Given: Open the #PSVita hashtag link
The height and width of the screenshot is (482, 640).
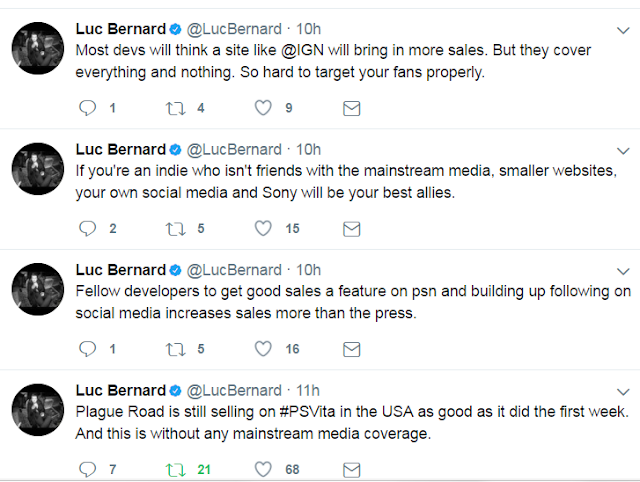Looking at the screenshot, I should [307, 411].
